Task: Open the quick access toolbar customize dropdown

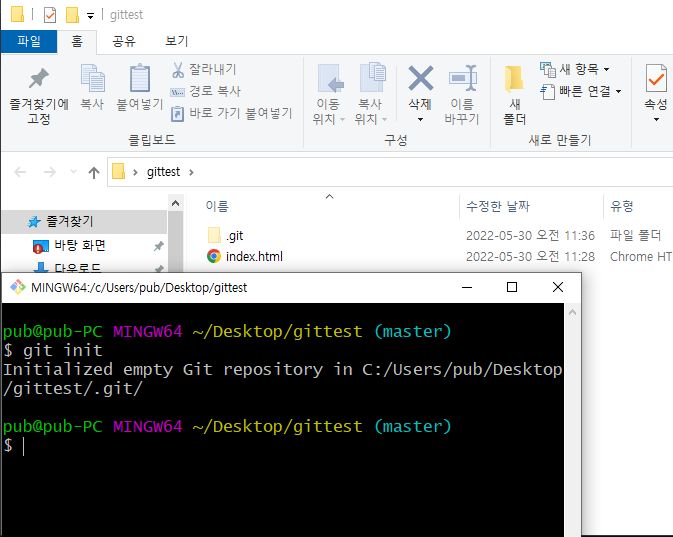Action: (90, 16)
